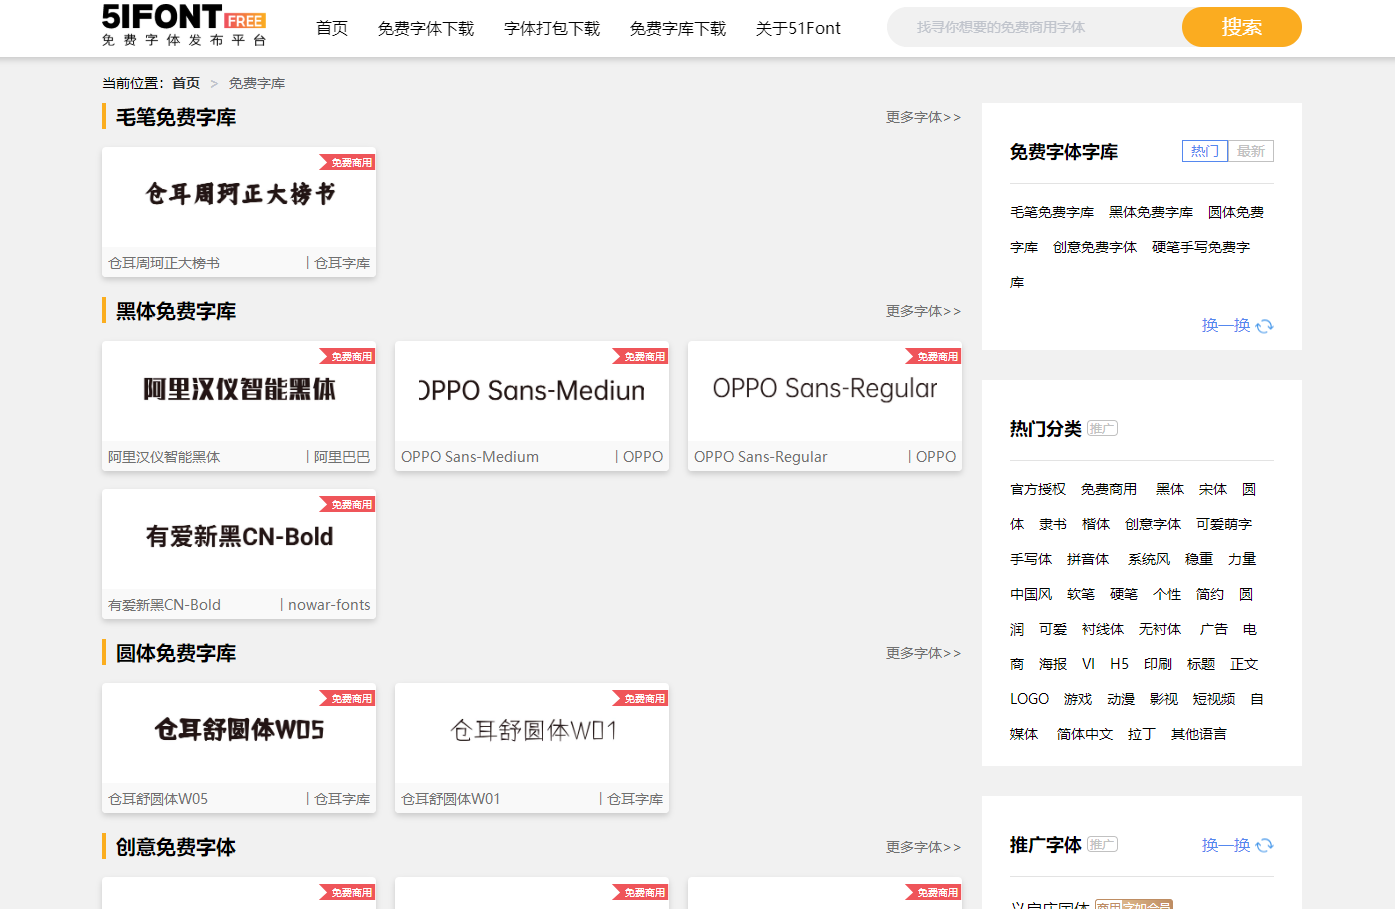Click the orange 搜索 button

[x=1242, y=27]
